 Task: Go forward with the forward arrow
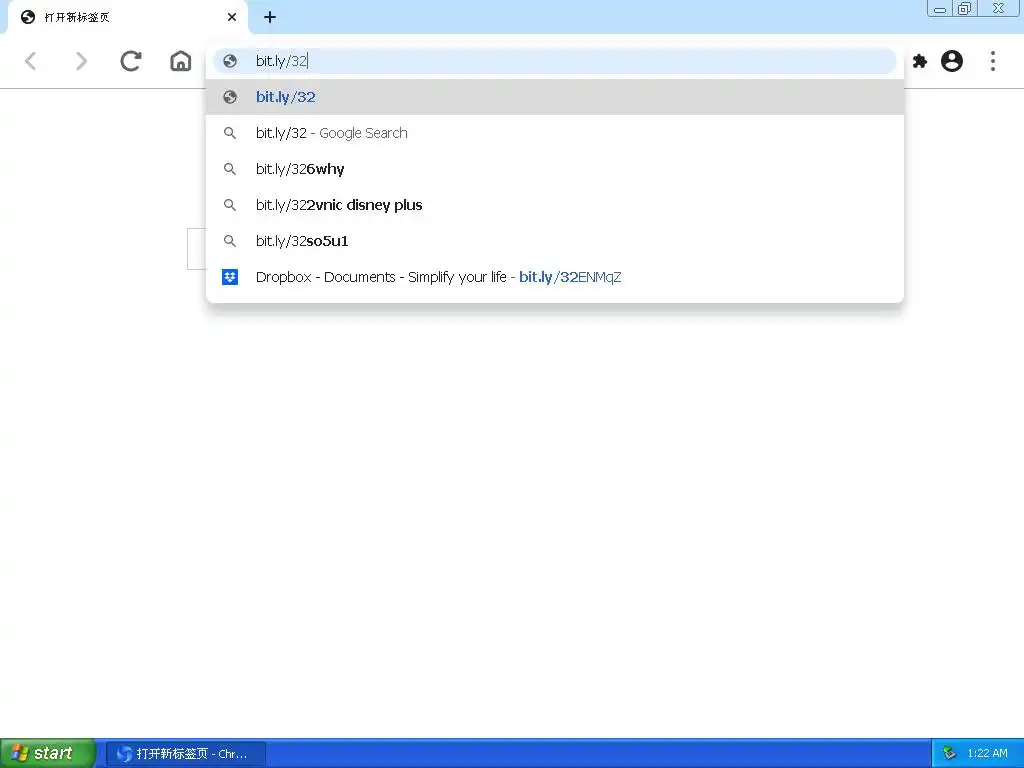coord(80,61)
